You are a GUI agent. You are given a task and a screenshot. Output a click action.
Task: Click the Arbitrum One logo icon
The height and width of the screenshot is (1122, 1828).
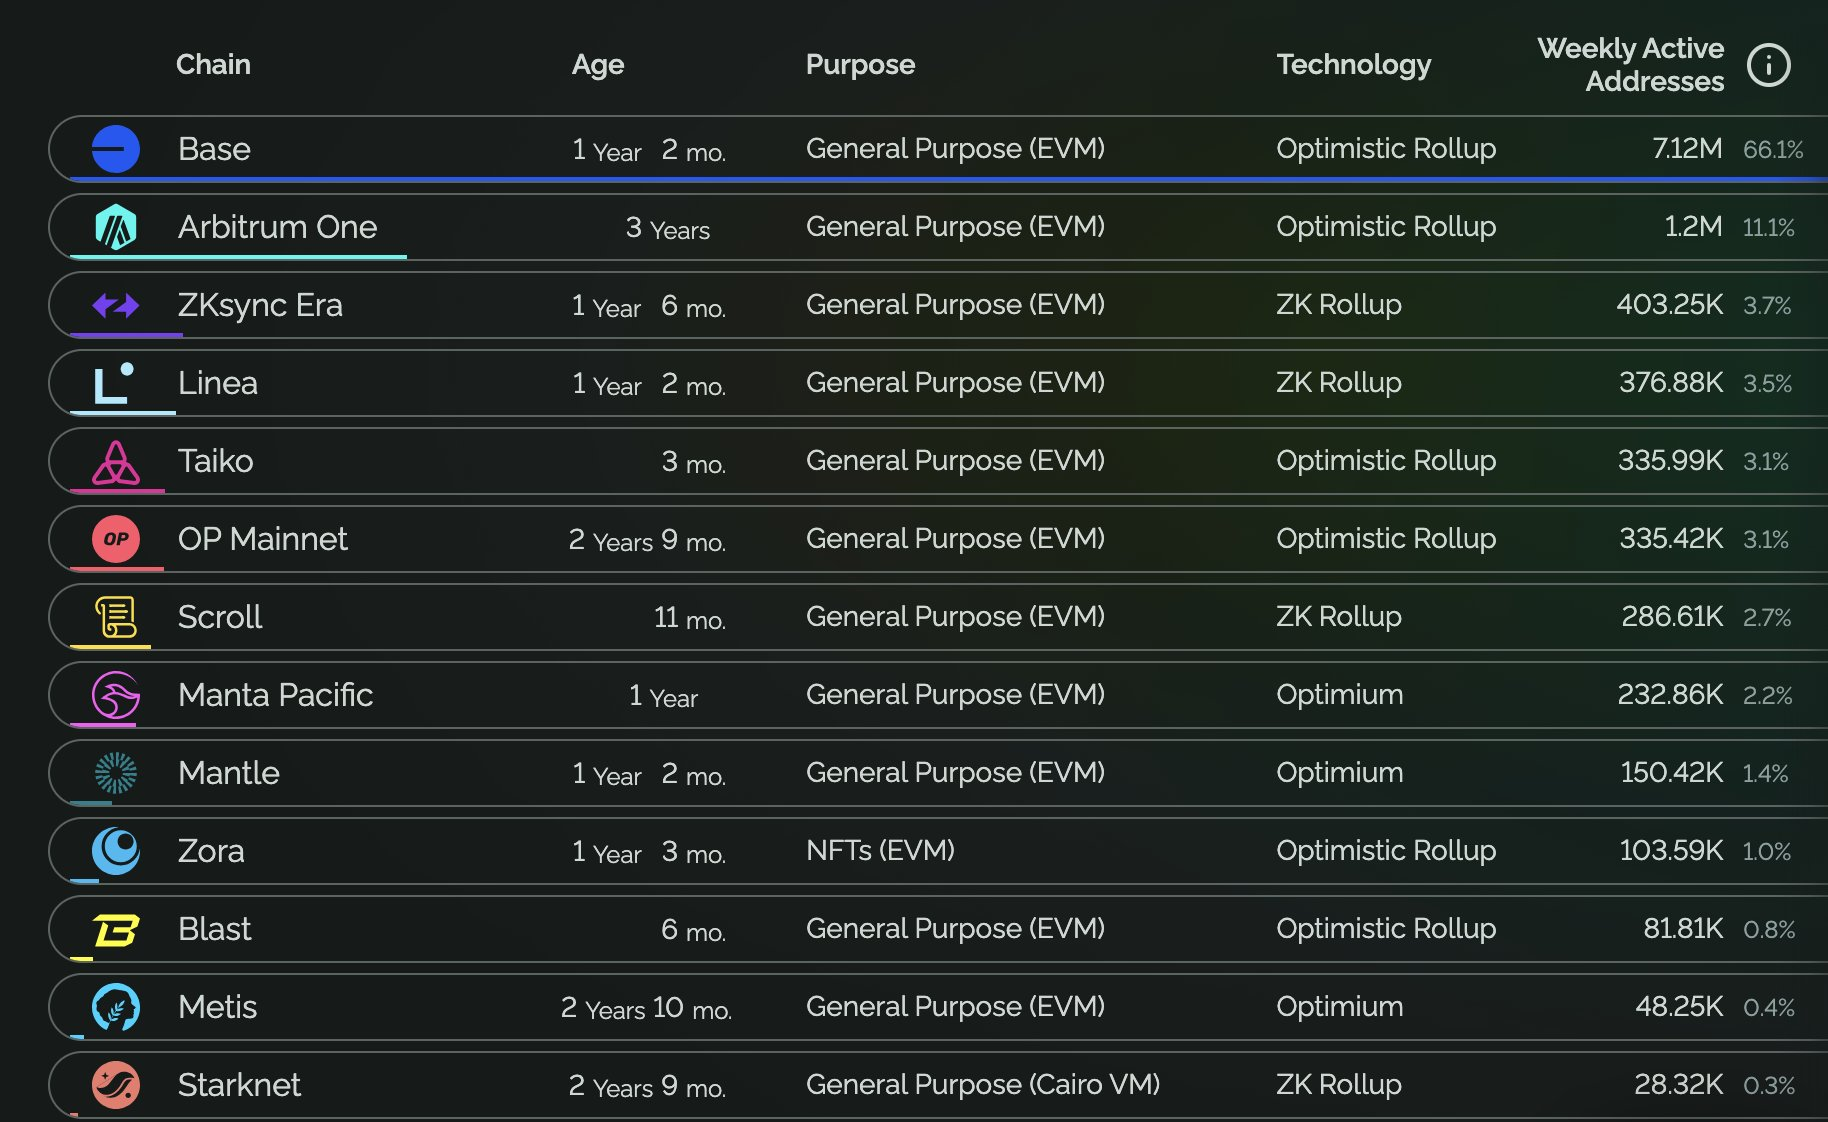pos(116,227)
